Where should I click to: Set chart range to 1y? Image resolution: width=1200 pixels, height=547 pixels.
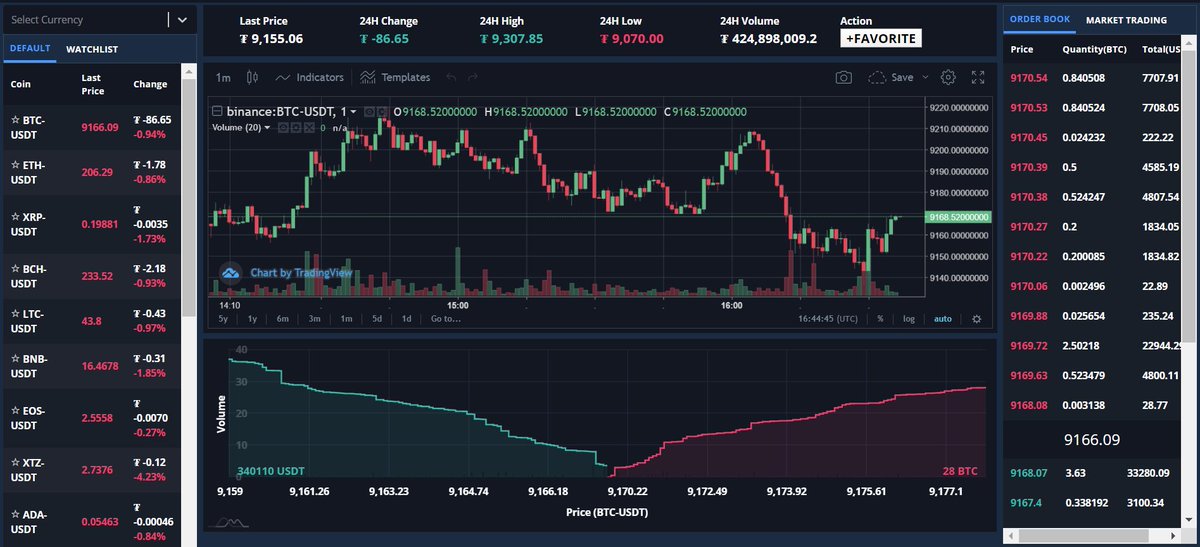point(252,319)
